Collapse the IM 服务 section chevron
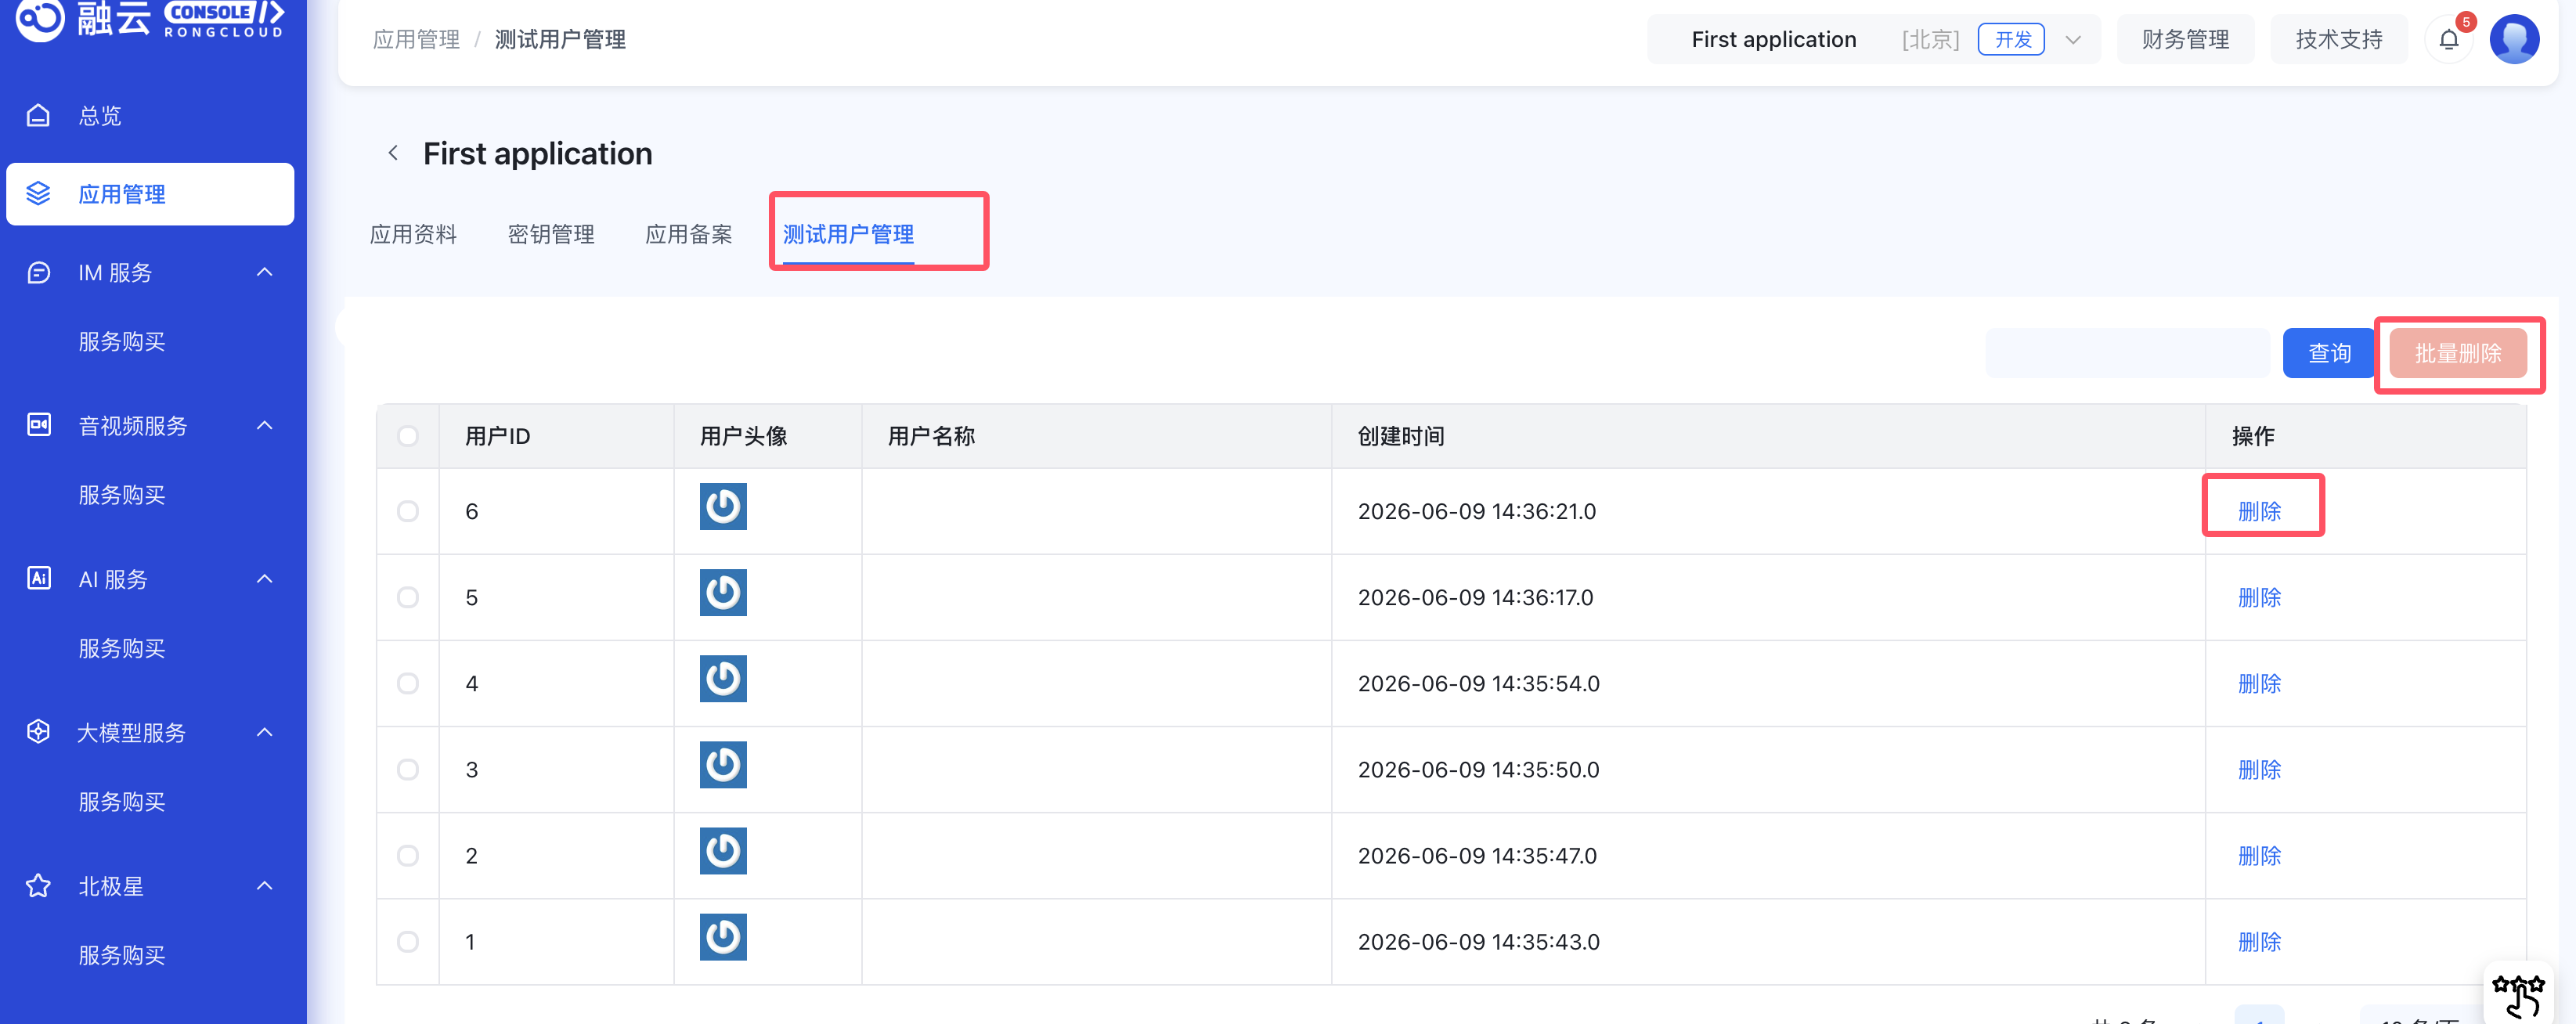Viewport: 2576px width, 1024px height. (x=265, y=272)
